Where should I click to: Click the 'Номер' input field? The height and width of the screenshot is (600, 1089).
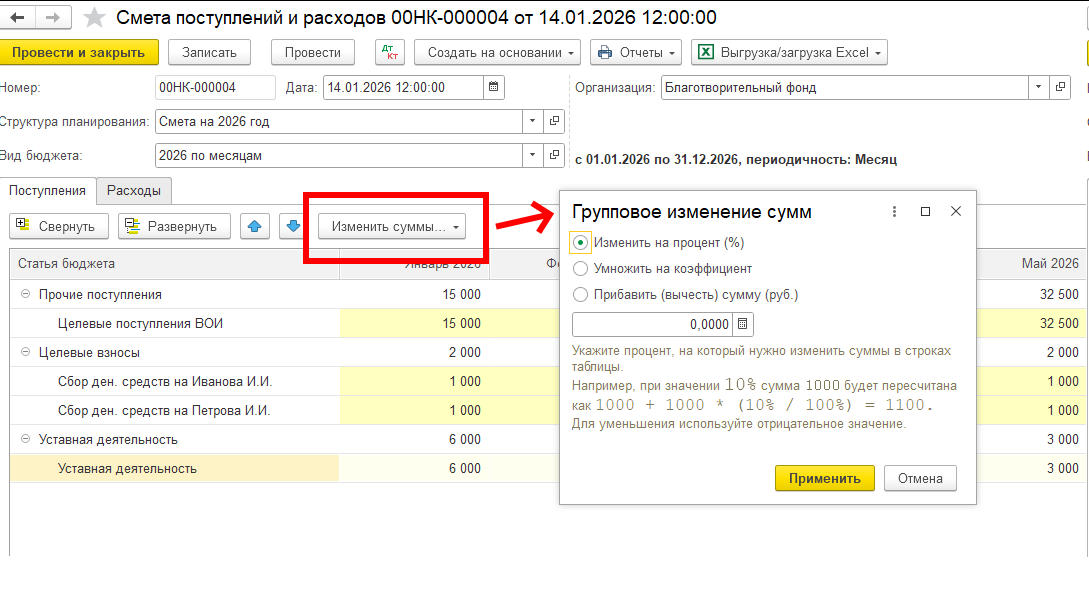click(x=215, y=87)
